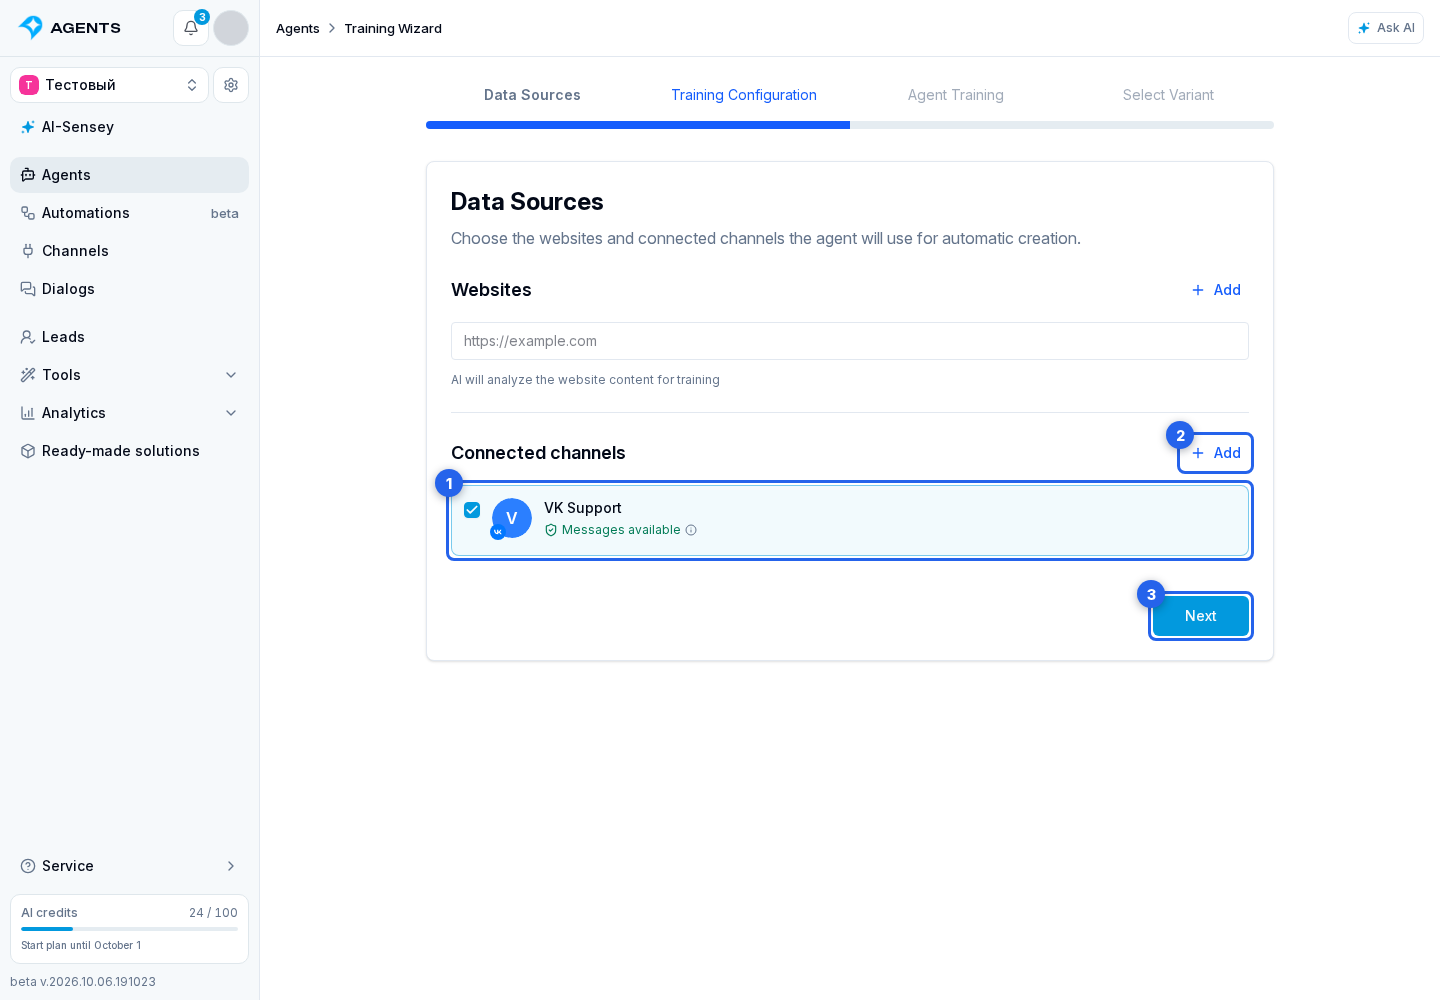Viewport: 1440px width, 1000px height.
Task: Click the wizard progress bar
Action: 850,125
